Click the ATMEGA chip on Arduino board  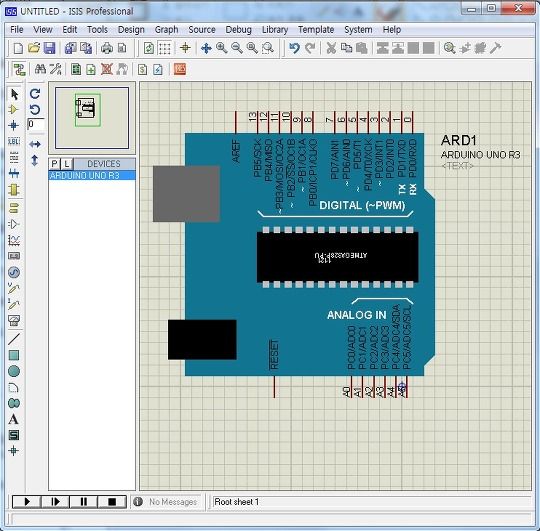click(x=338, y=257)
